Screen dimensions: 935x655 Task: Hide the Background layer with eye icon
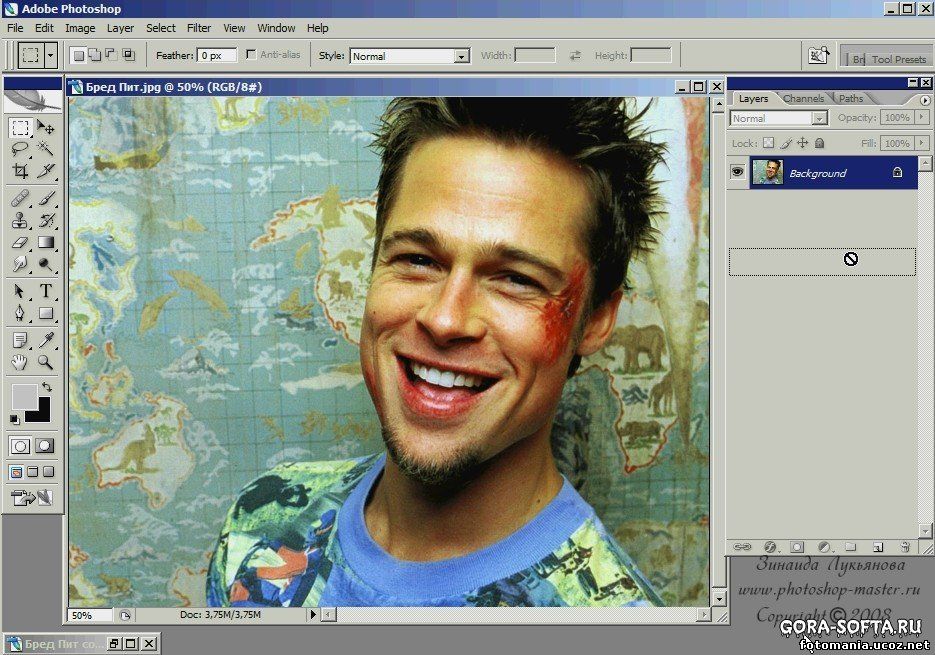(738, 173)
